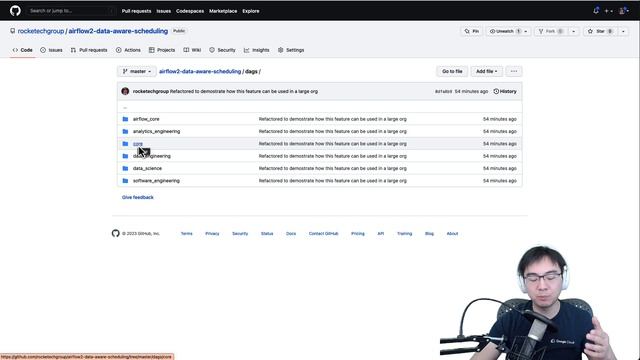Open the footer GitHub logo
This screenshot has height=360, width=640.
116,233
